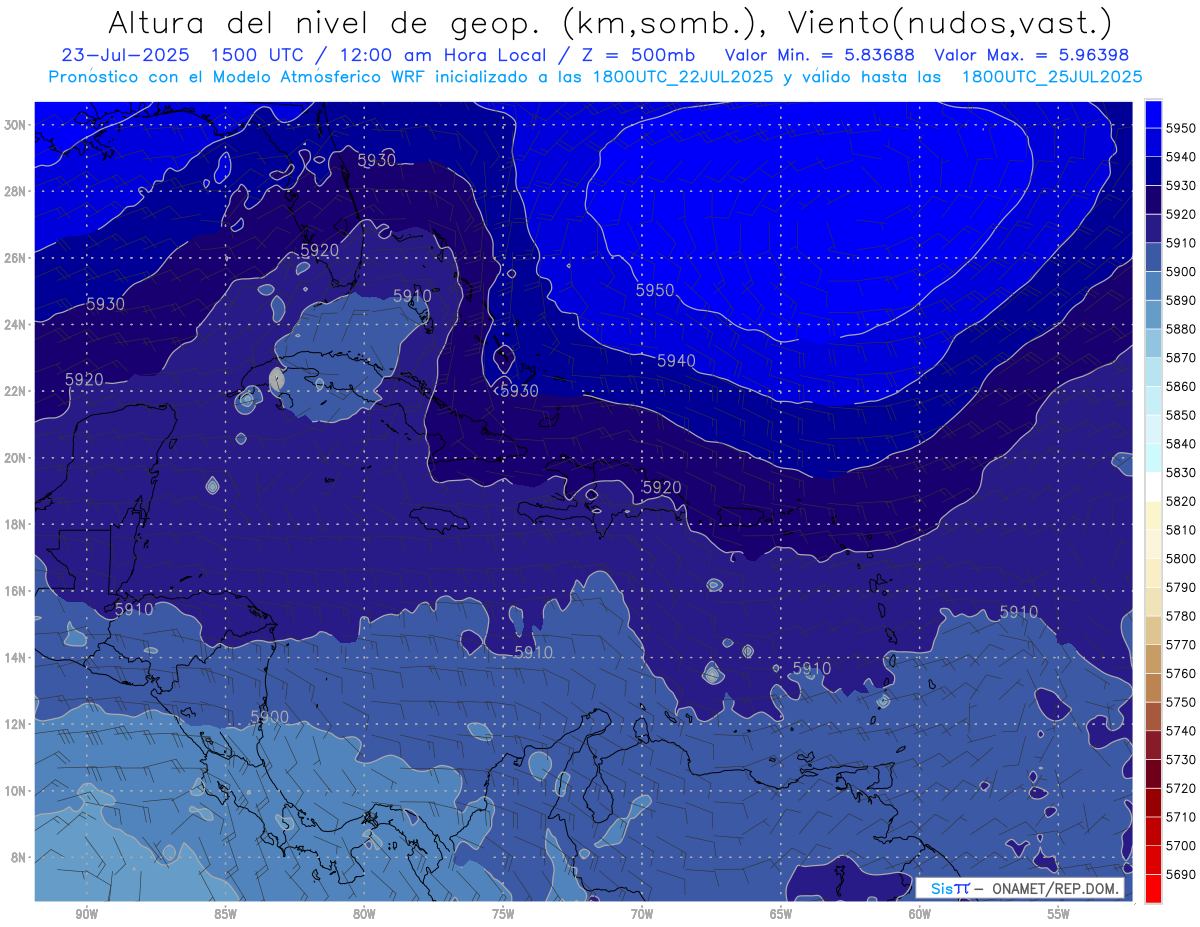Select the 22N latitude axis label
Screen dimensions: 1200x927
(17, 391)
